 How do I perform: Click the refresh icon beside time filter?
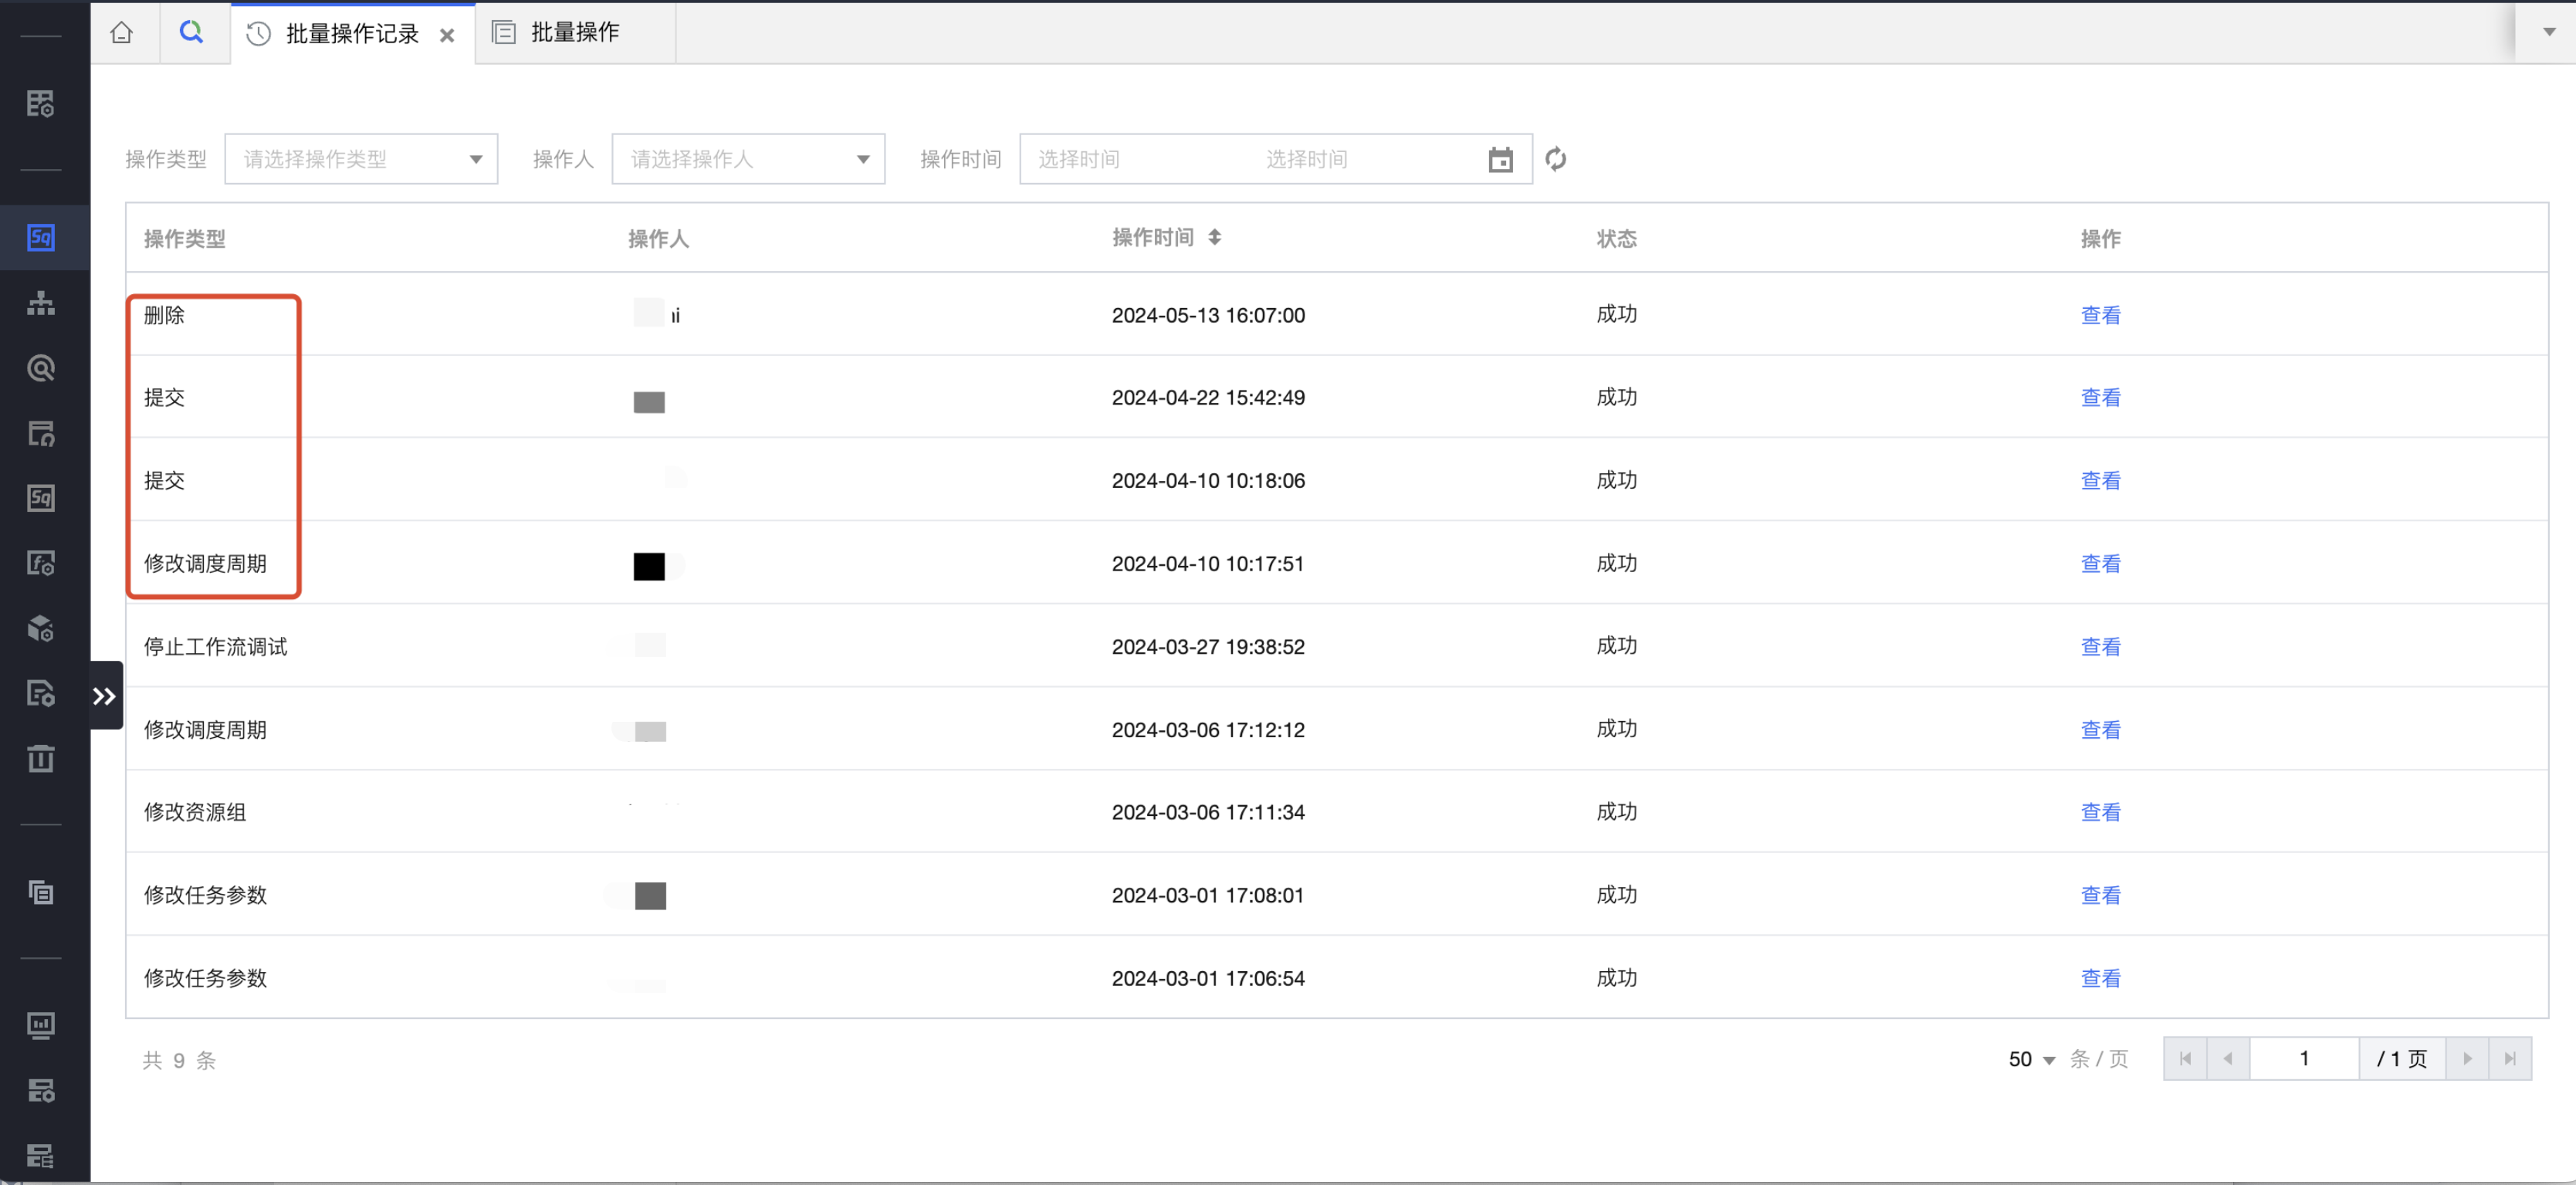[x=1555, y=159]
